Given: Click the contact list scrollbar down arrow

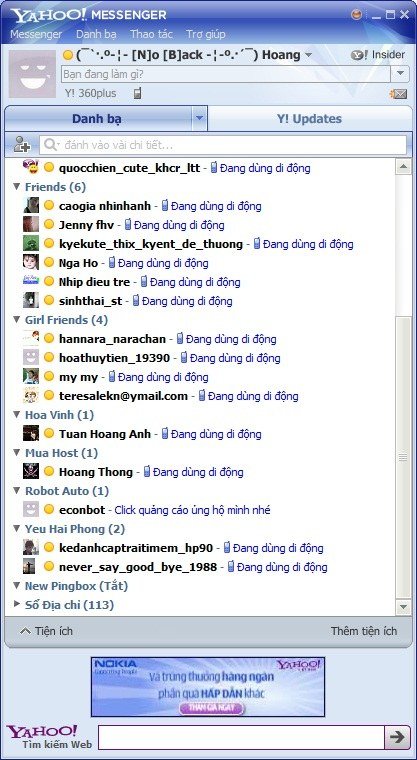Looking at the screenshot, I should (403, 606).
